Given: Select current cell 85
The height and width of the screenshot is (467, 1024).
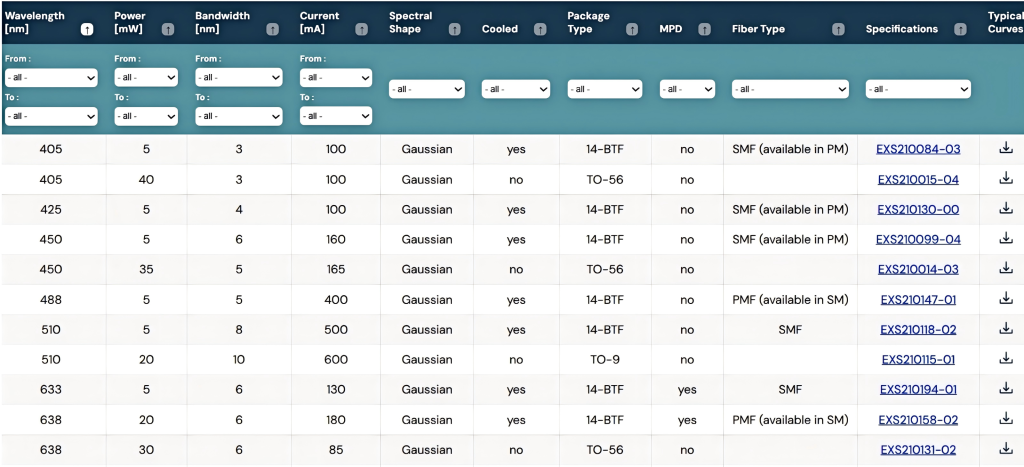Looking at the screenshot, I should pyautogui.click(x=336, y=450).
